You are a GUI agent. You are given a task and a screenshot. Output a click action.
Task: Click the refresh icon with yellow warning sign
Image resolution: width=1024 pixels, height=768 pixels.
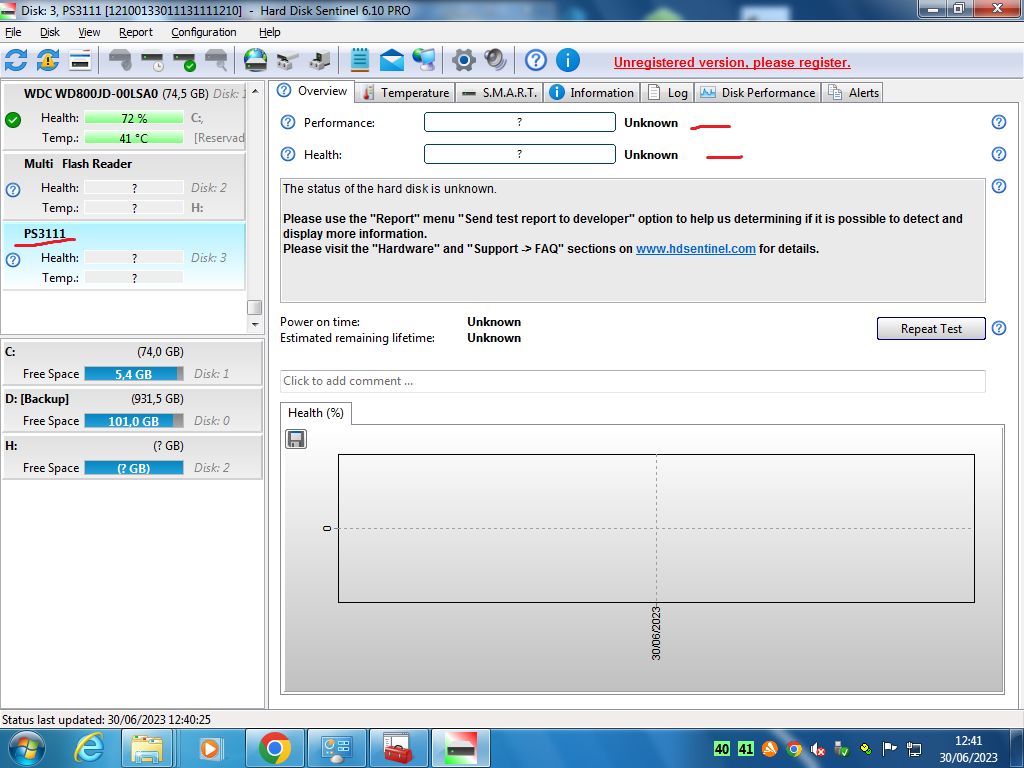(48, 60)
